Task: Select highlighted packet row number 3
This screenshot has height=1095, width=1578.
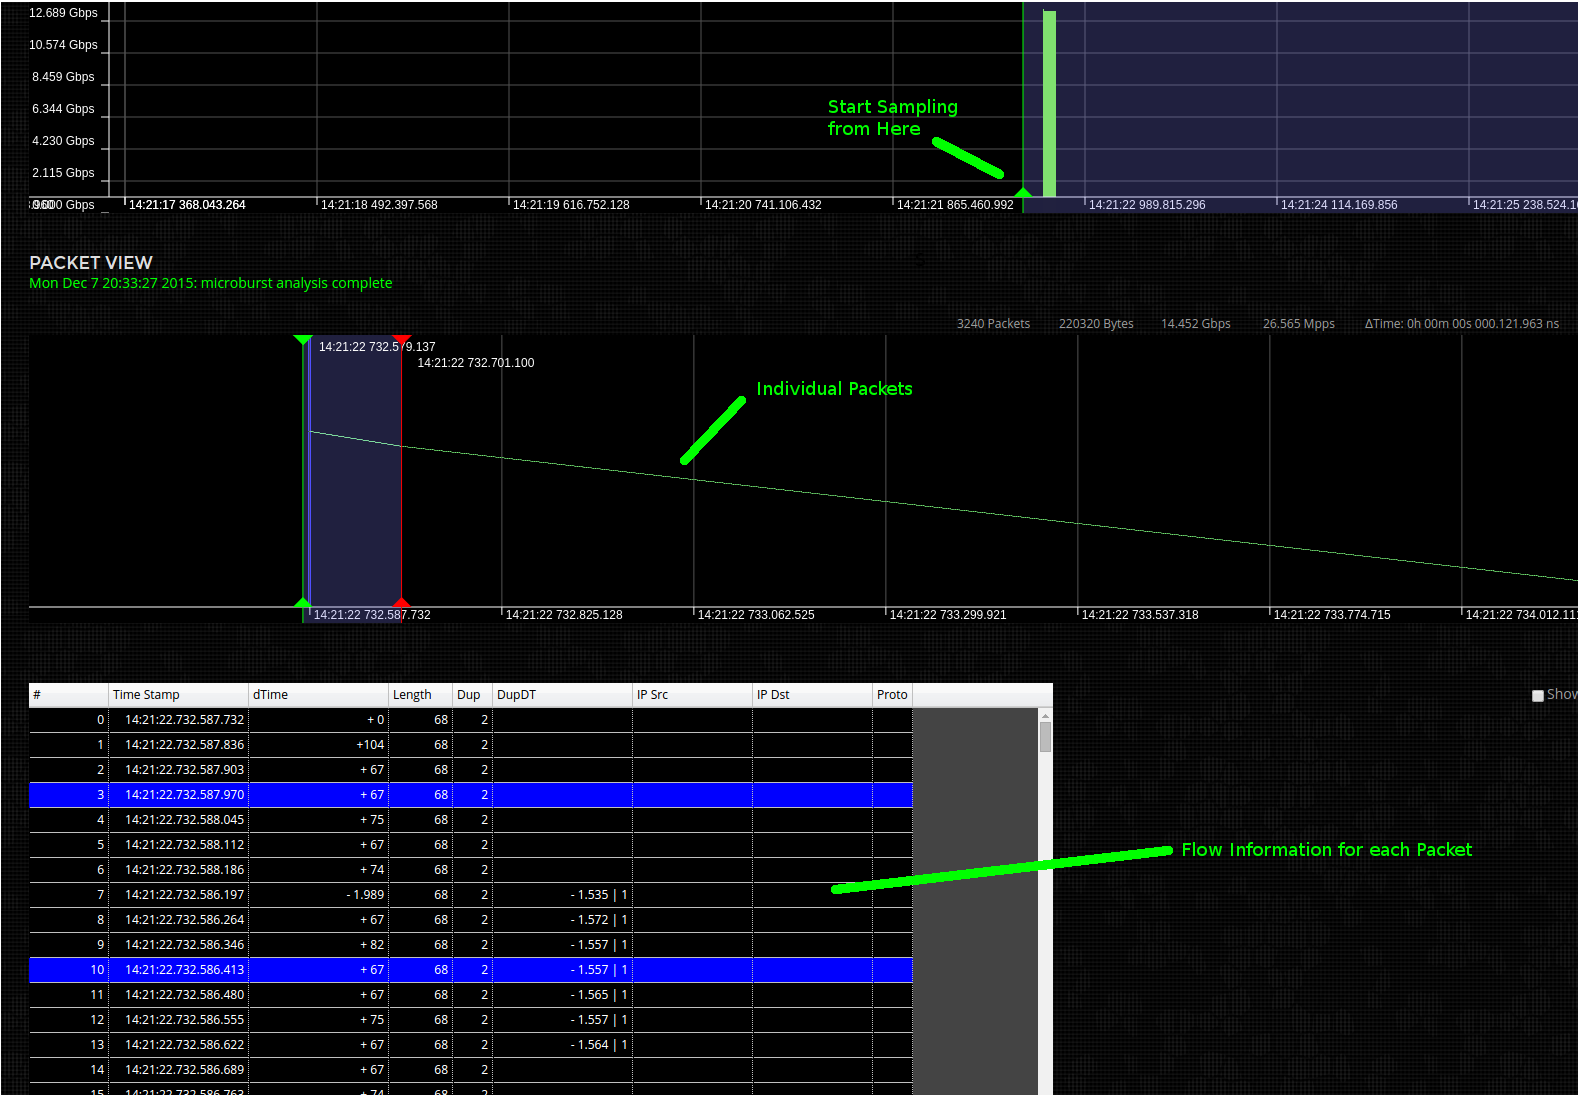Action: pos(470,795)
